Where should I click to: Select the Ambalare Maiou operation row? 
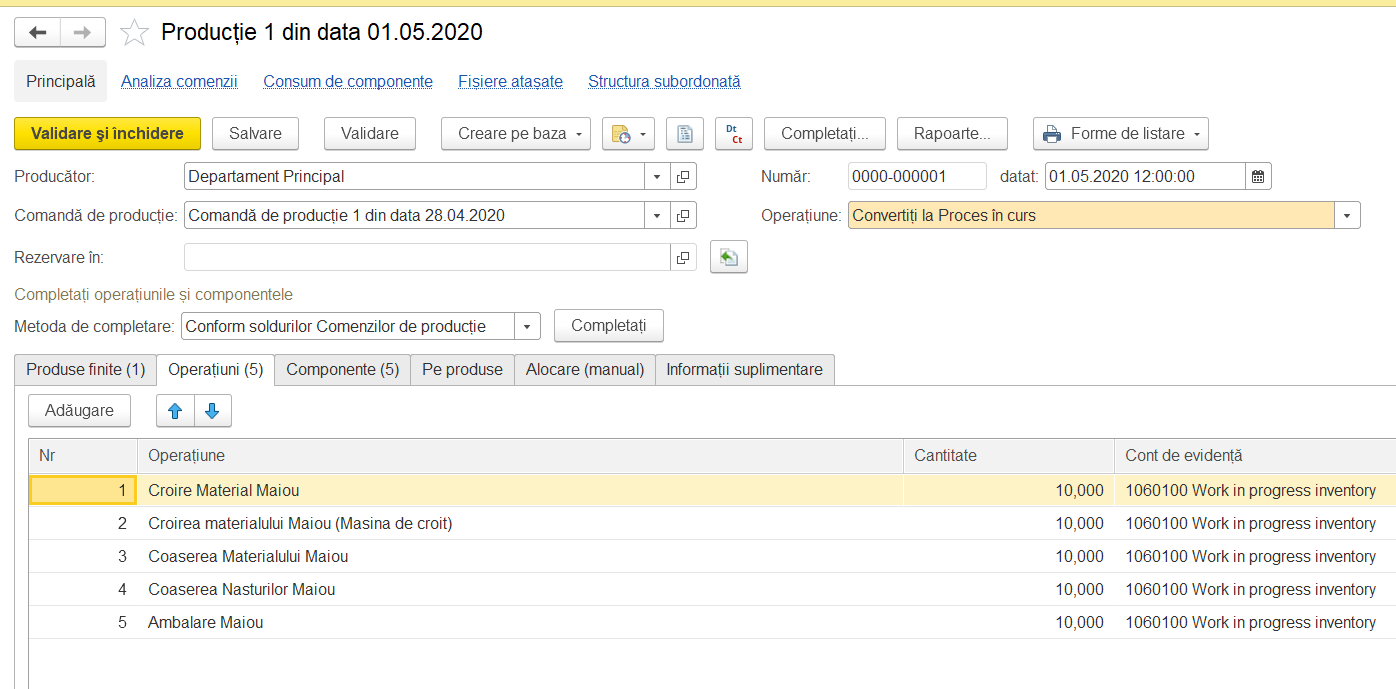pyautogui.click(x=712, y=622)
